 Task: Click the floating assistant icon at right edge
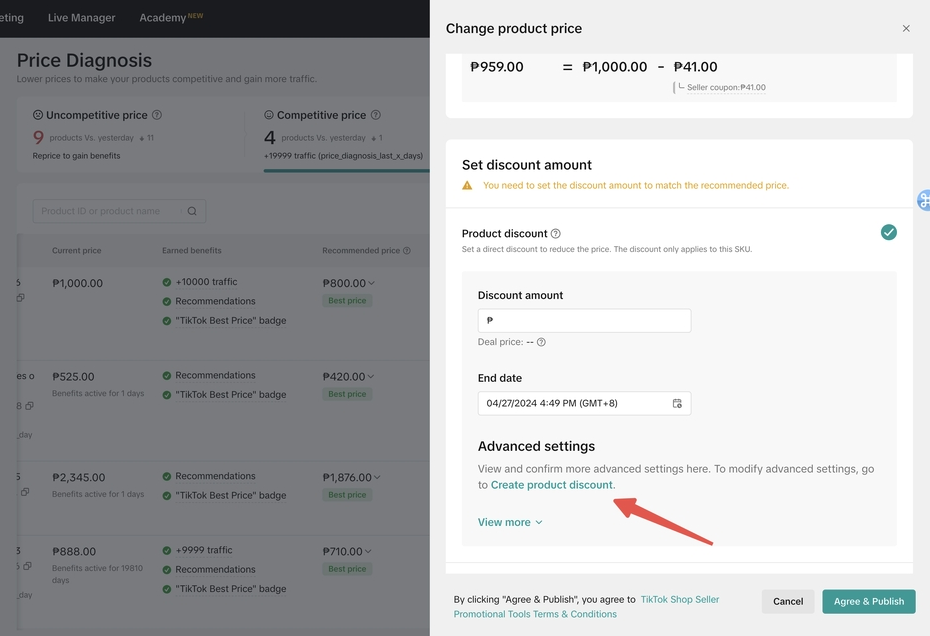point(923,201)
